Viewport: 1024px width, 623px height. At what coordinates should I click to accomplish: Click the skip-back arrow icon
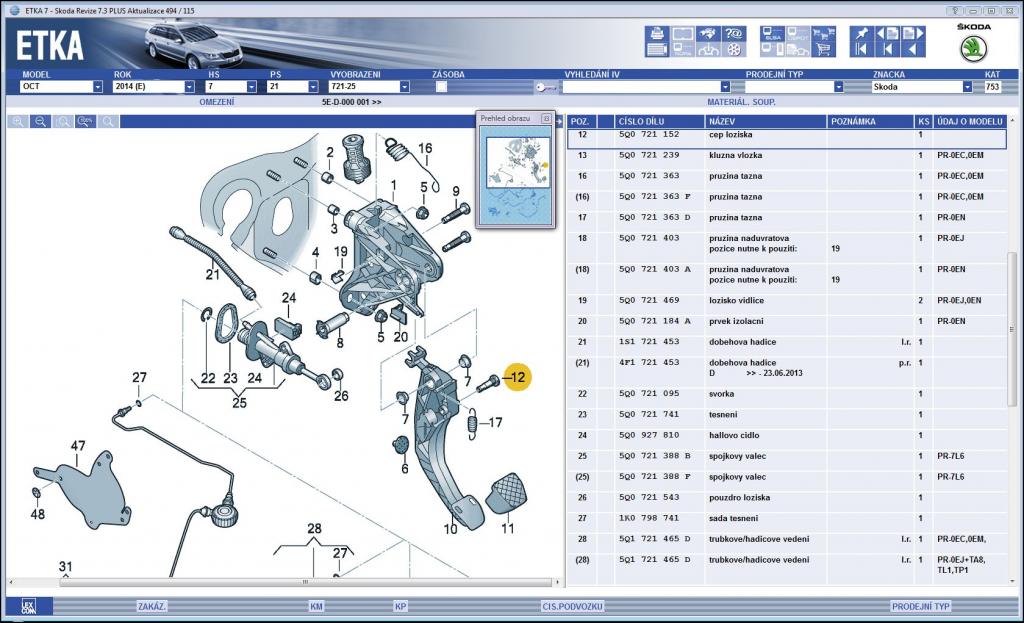click(888, 49)
